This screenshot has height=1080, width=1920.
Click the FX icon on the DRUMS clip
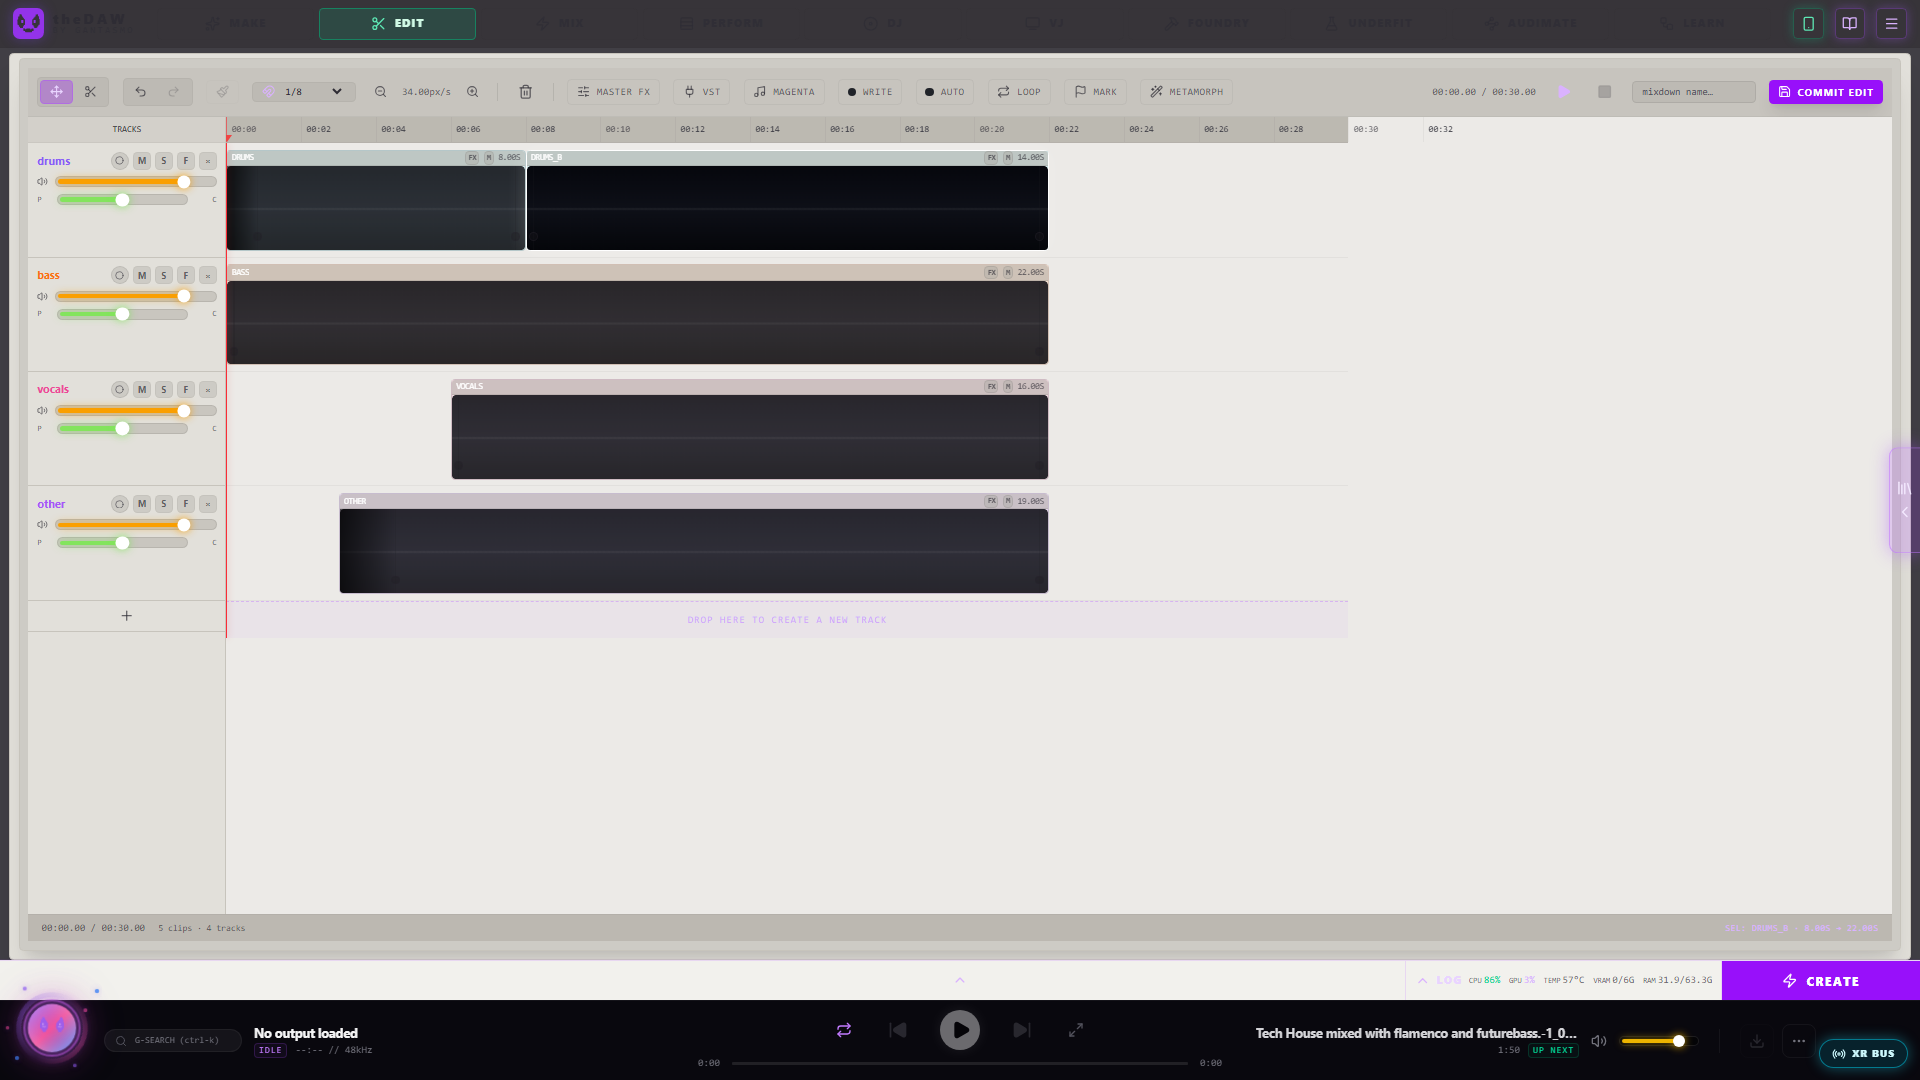click(x=472, y=158)
